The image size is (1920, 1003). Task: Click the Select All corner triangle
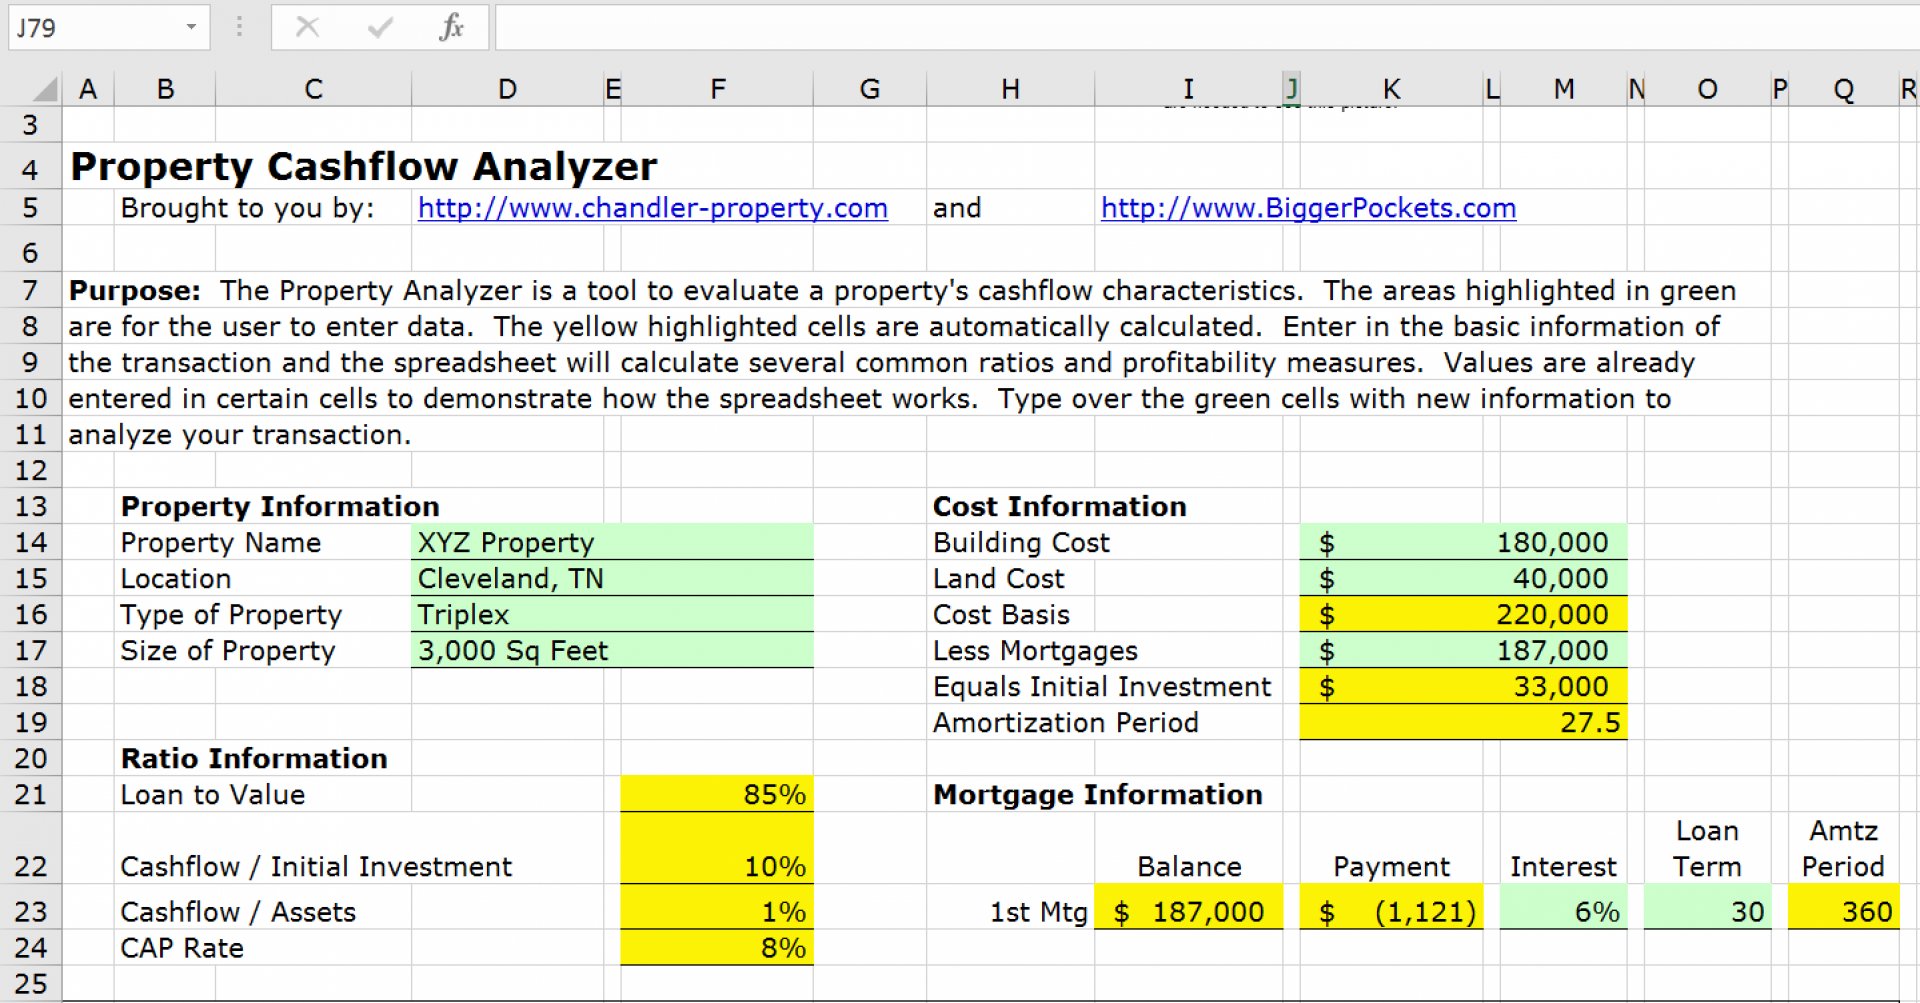click(x=43, y=90)
